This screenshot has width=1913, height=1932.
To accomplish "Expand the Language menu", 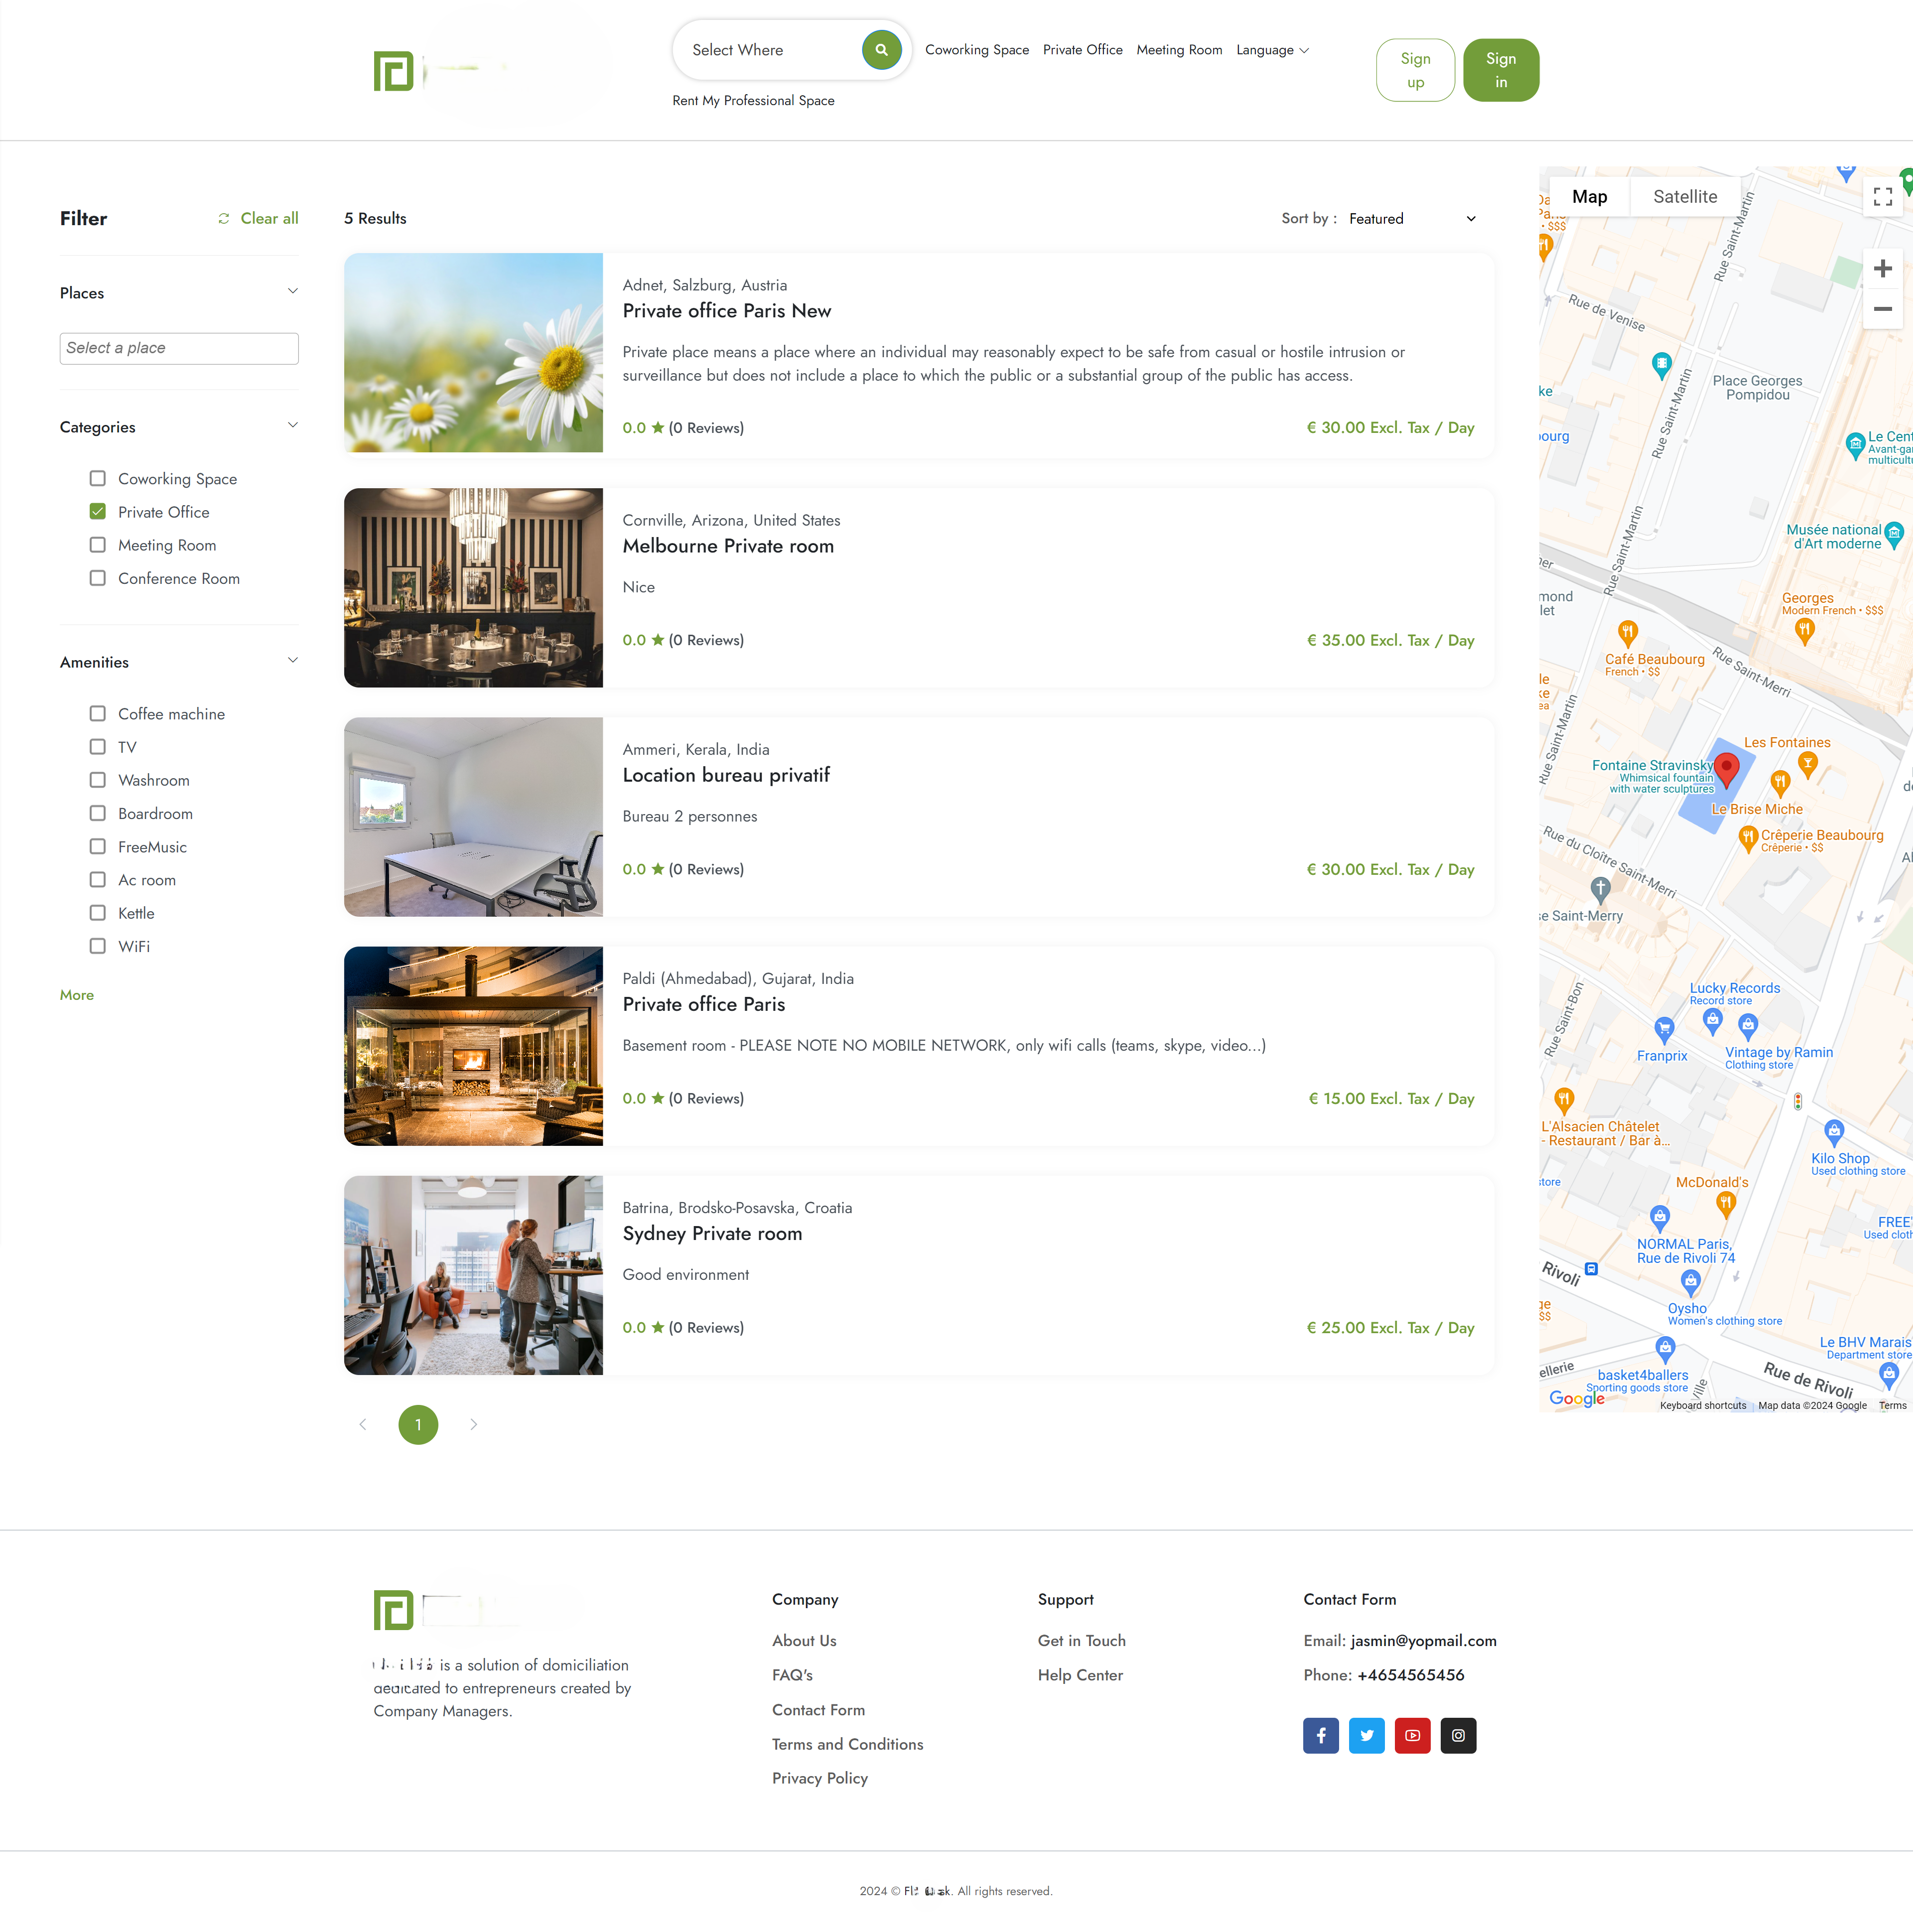I will (x=1272, y=50).
